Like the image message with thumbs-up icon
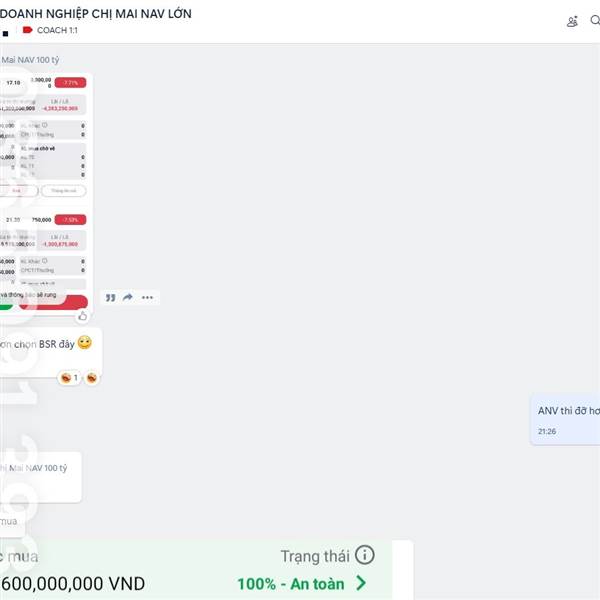 pyautogui.click(x=82, y=316)
